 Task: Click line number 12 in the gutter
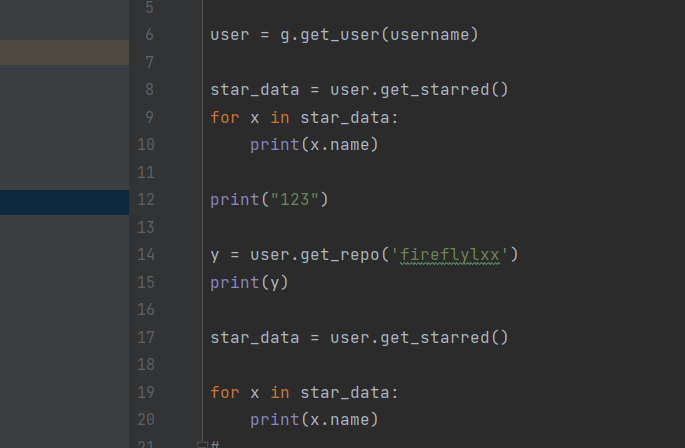click(146, 200)
